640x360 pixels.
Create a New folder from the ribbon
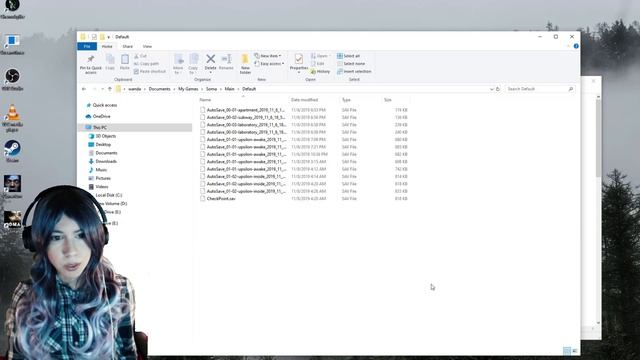click(x=245, y=64)
